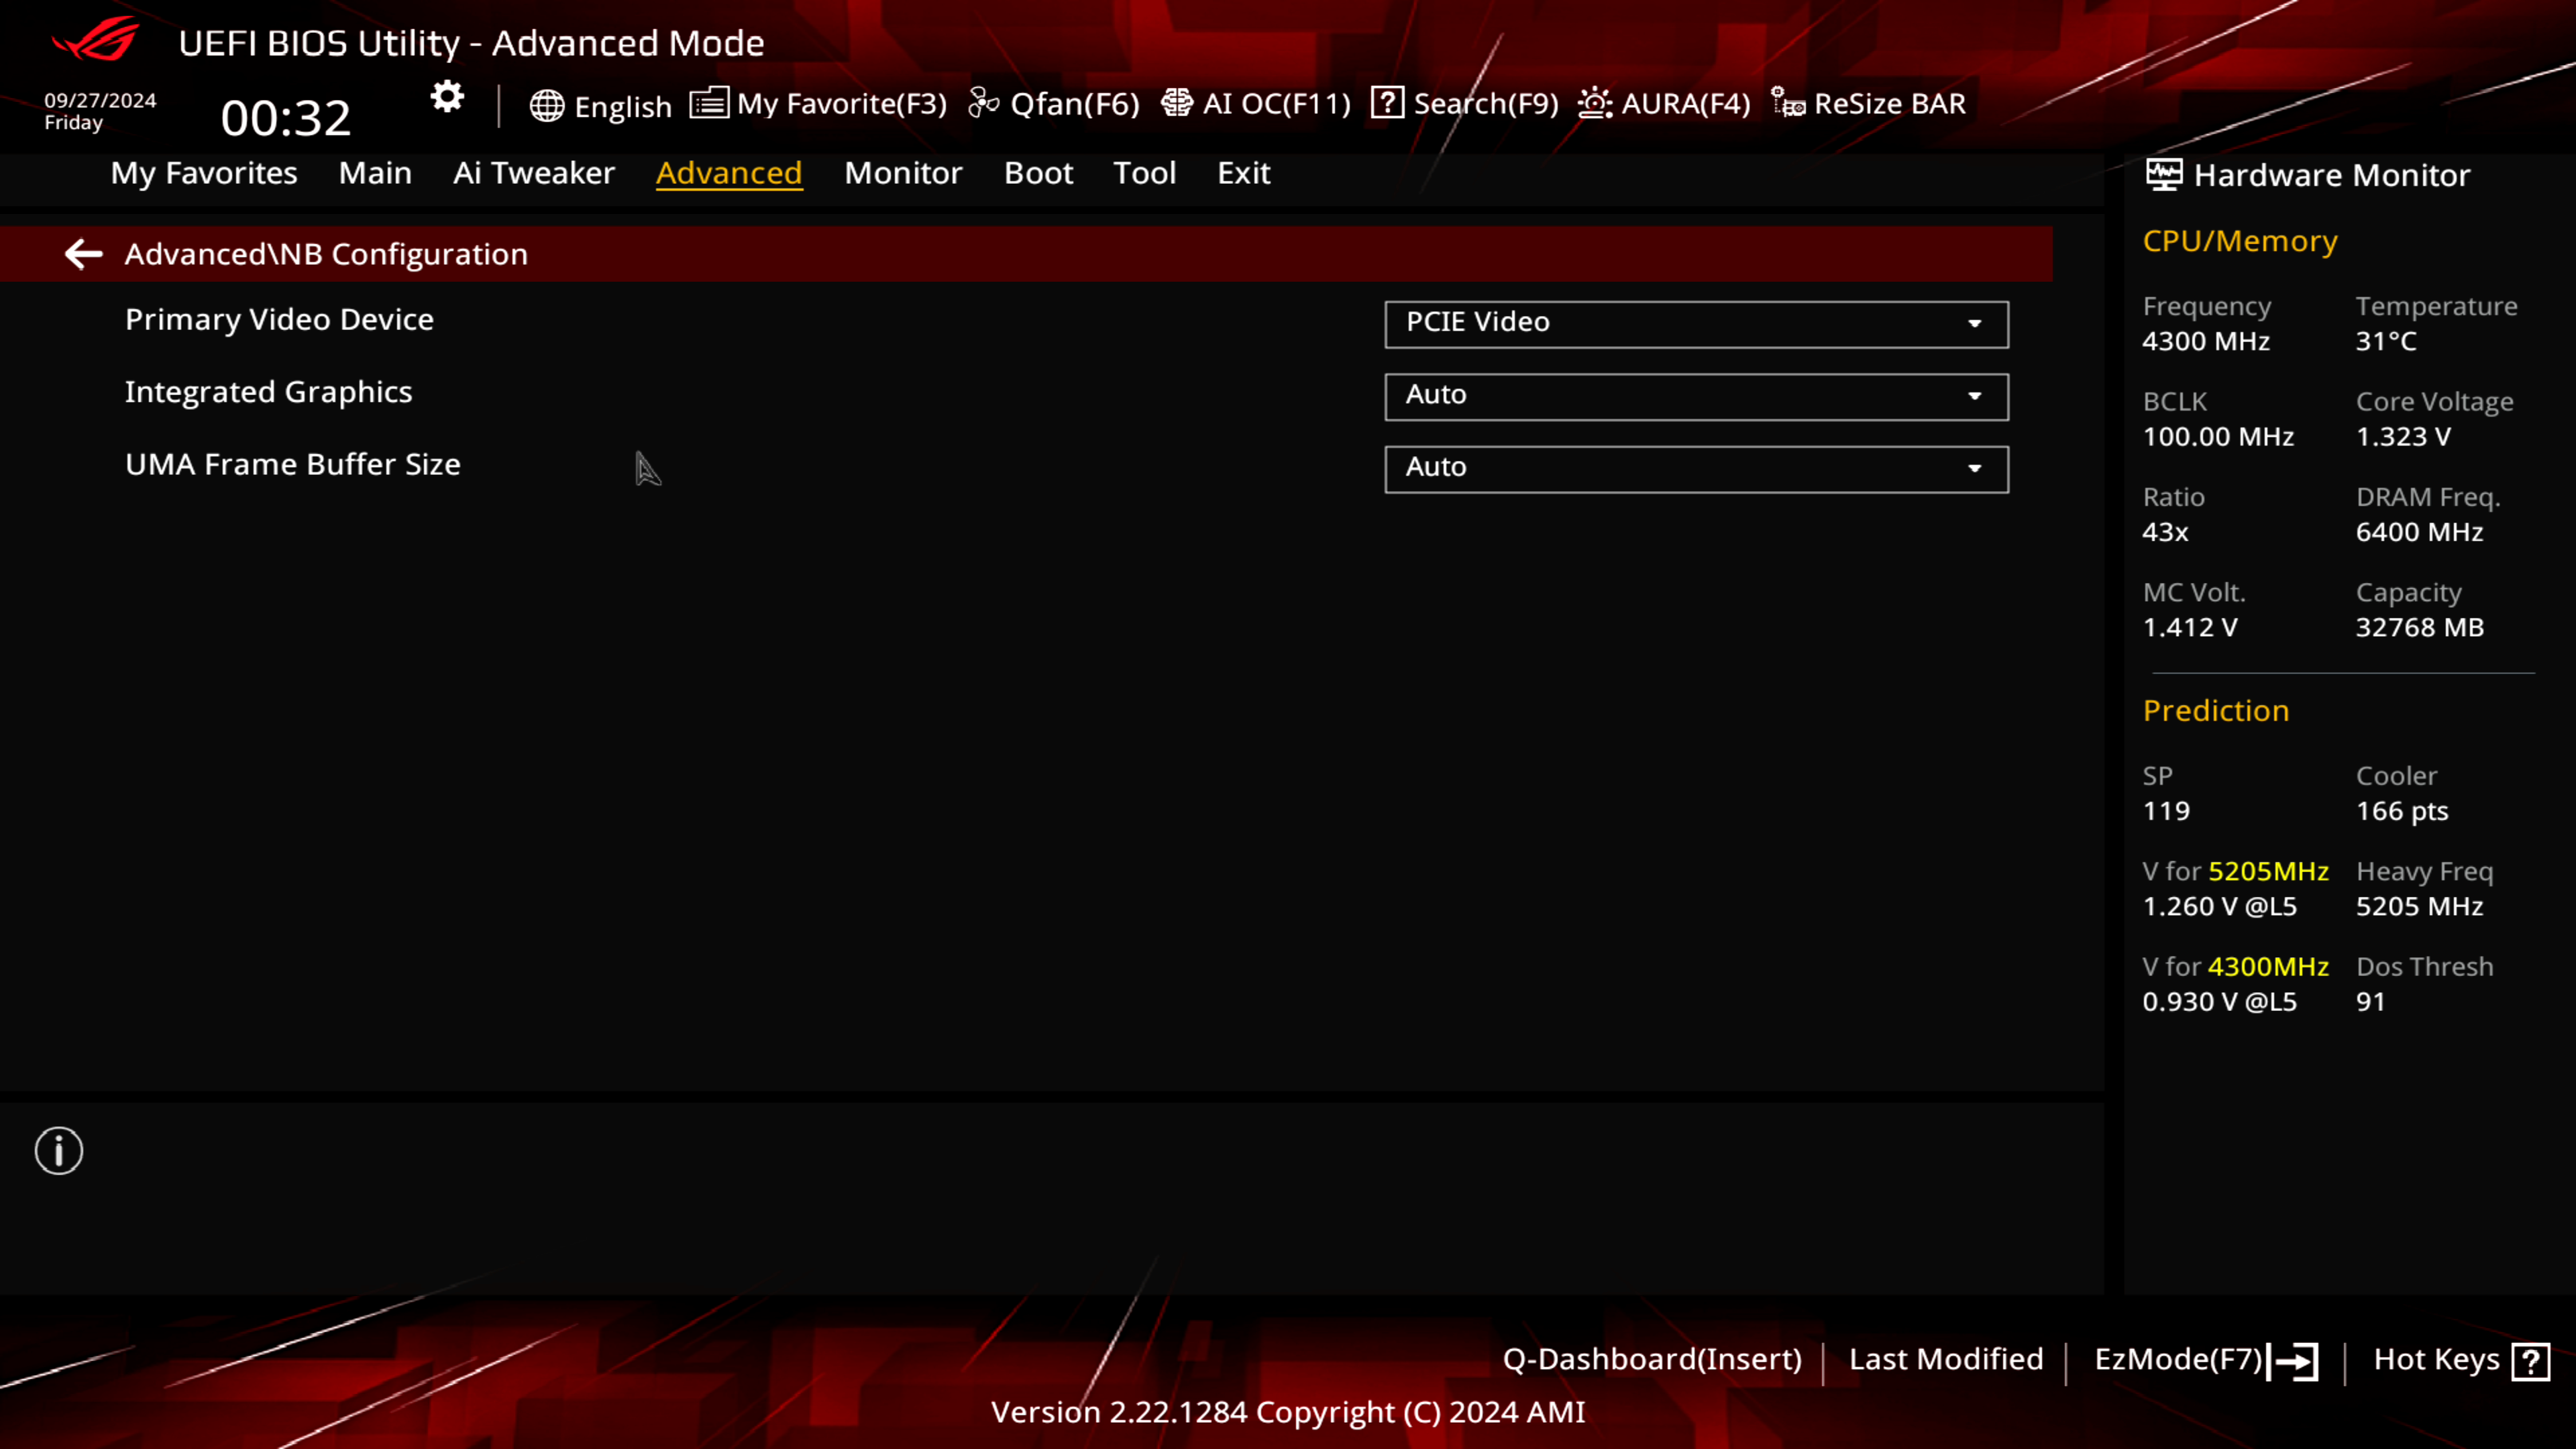
Task: Open My Favorites panel
Action: point(202,173)
